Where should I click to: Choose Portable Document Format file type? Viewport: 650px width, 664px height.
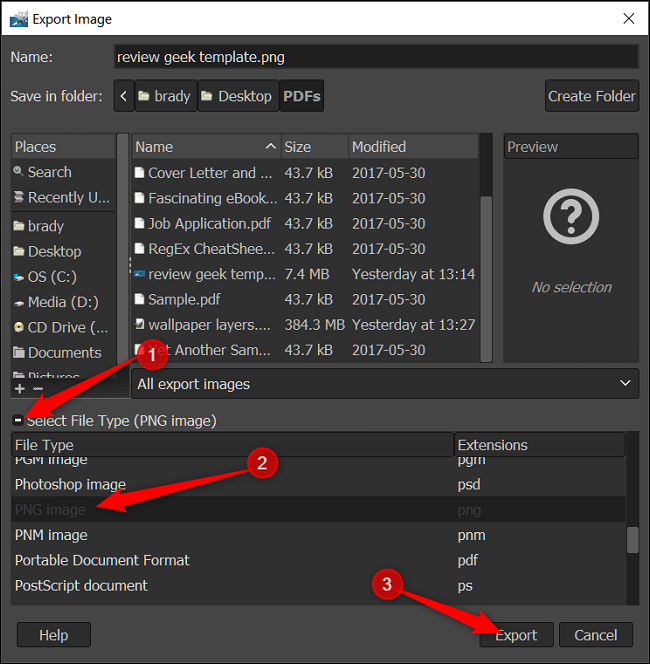[318, 560]
